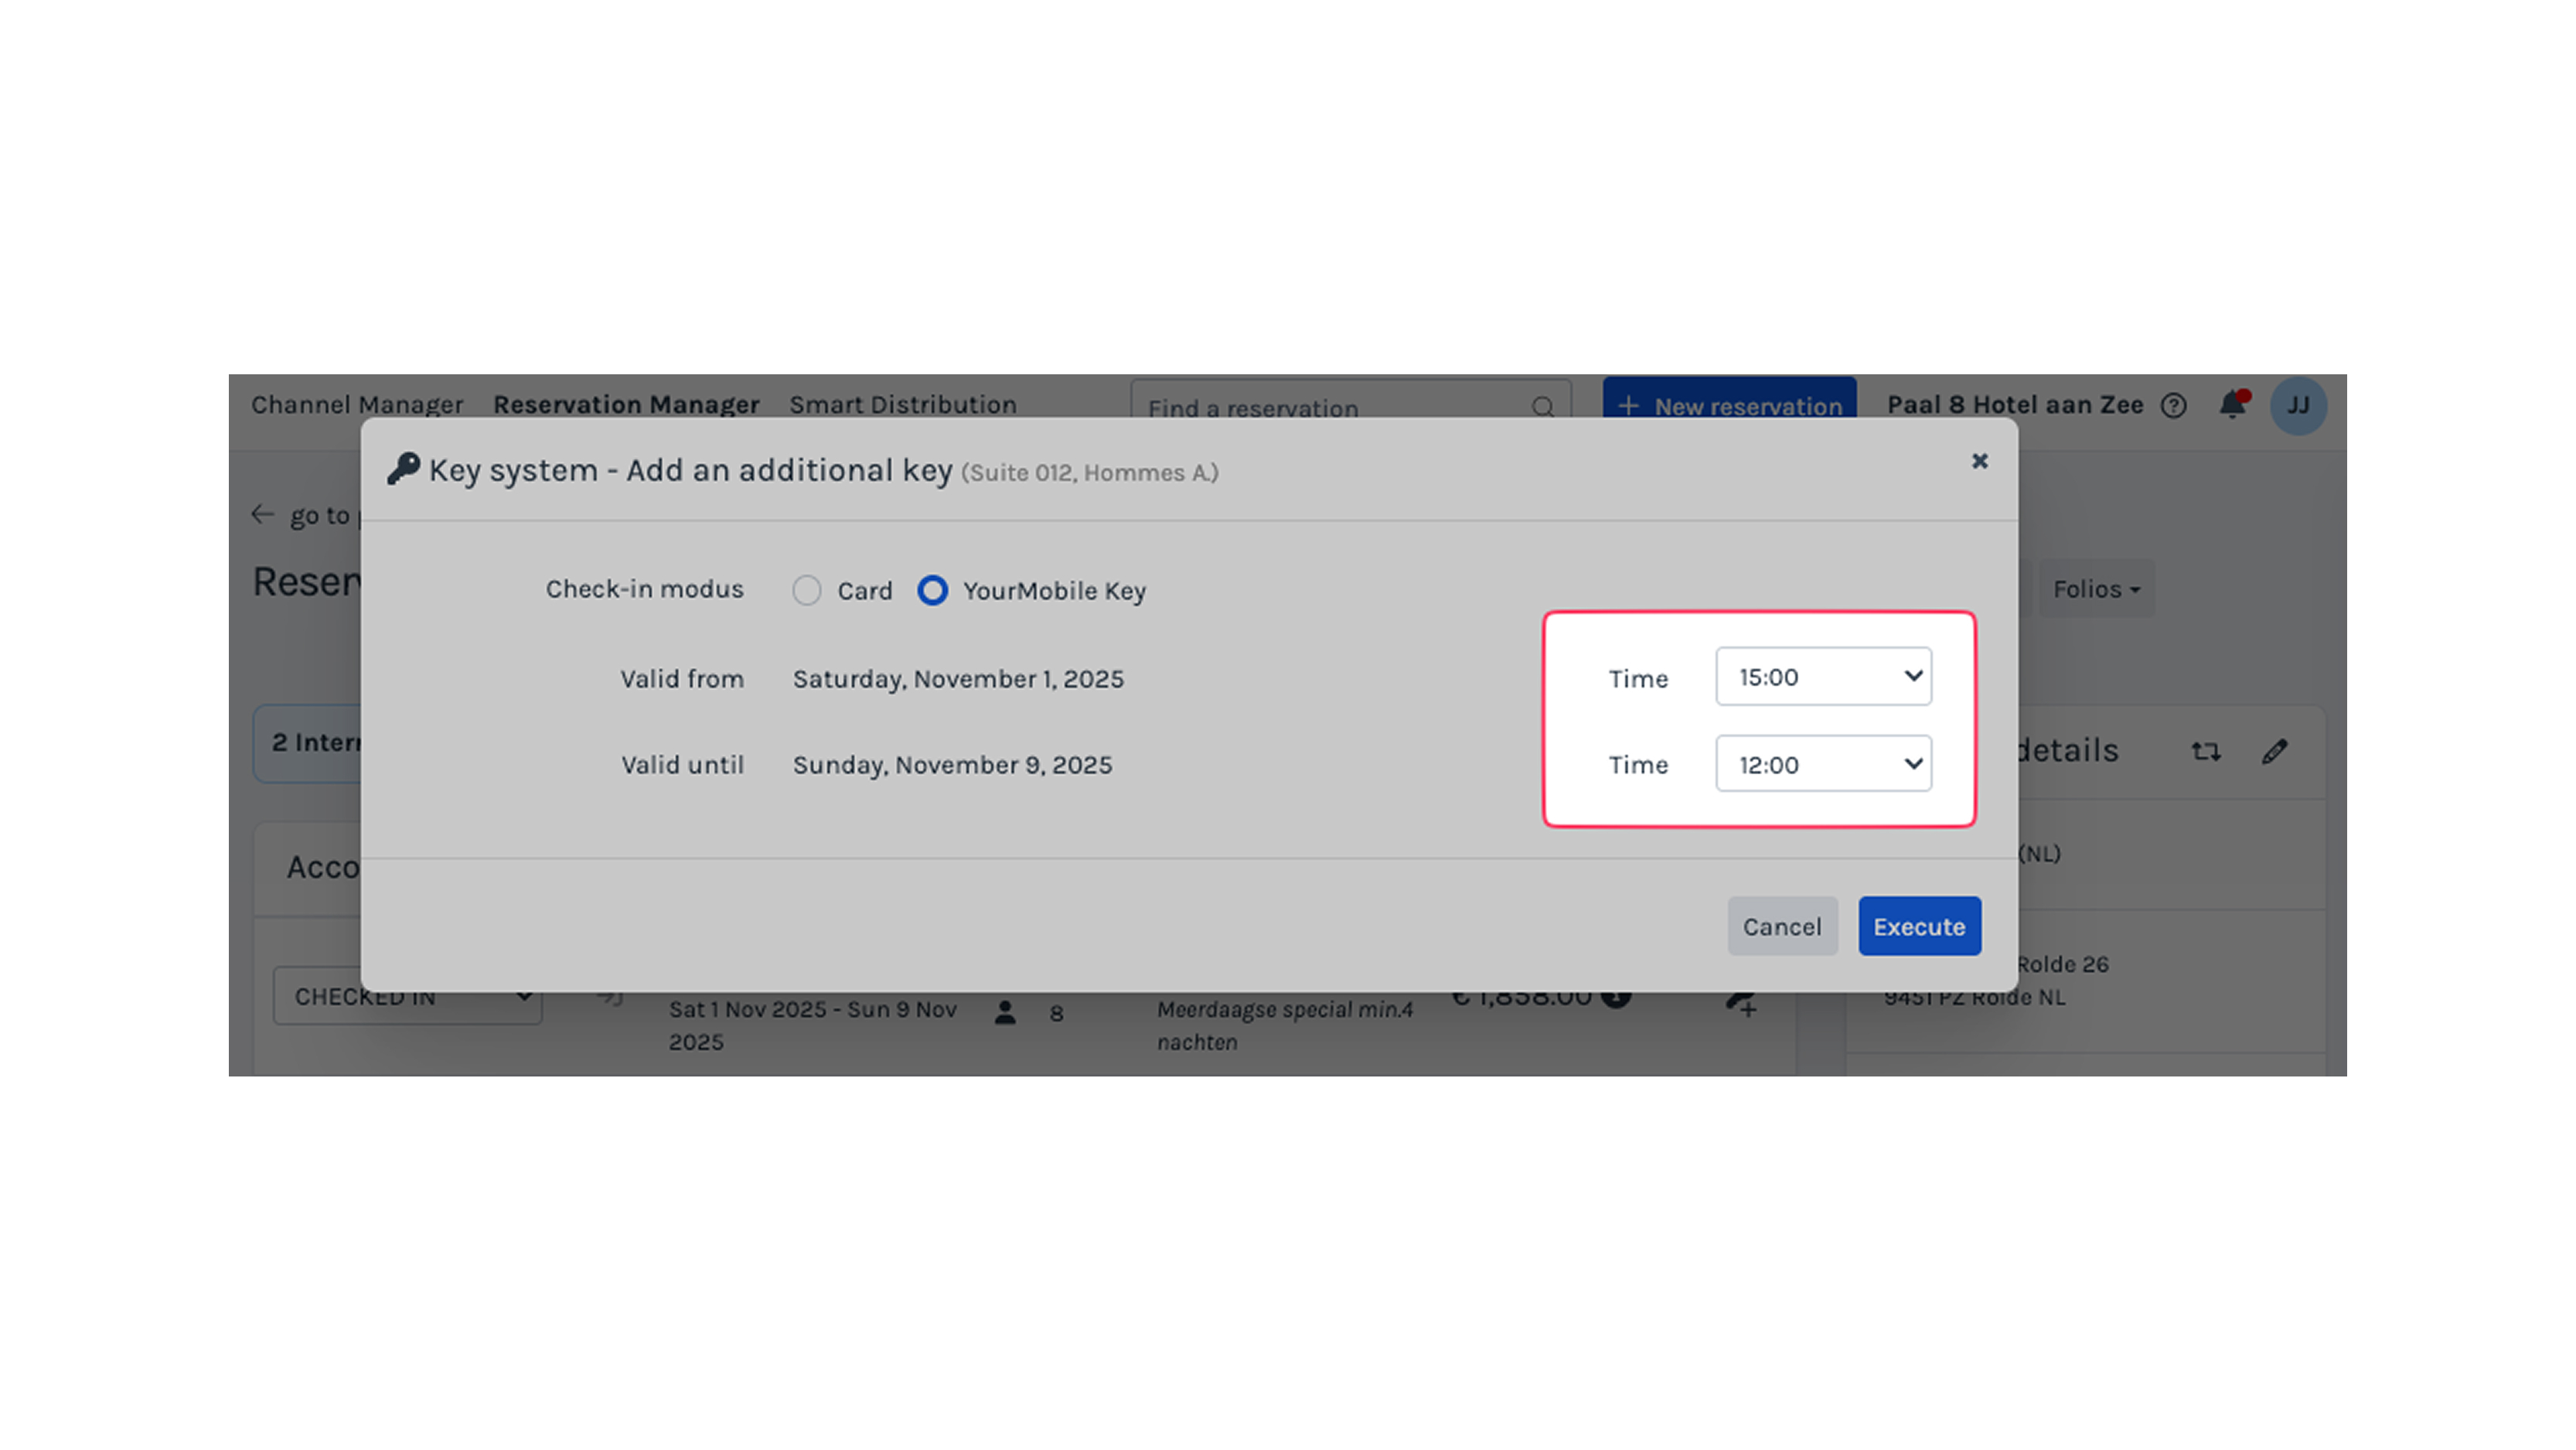The width and height of the screenshot is (2576, 1450).
Task: Click the swap arrows icon beside details
Action: [x=2206, y=751]
